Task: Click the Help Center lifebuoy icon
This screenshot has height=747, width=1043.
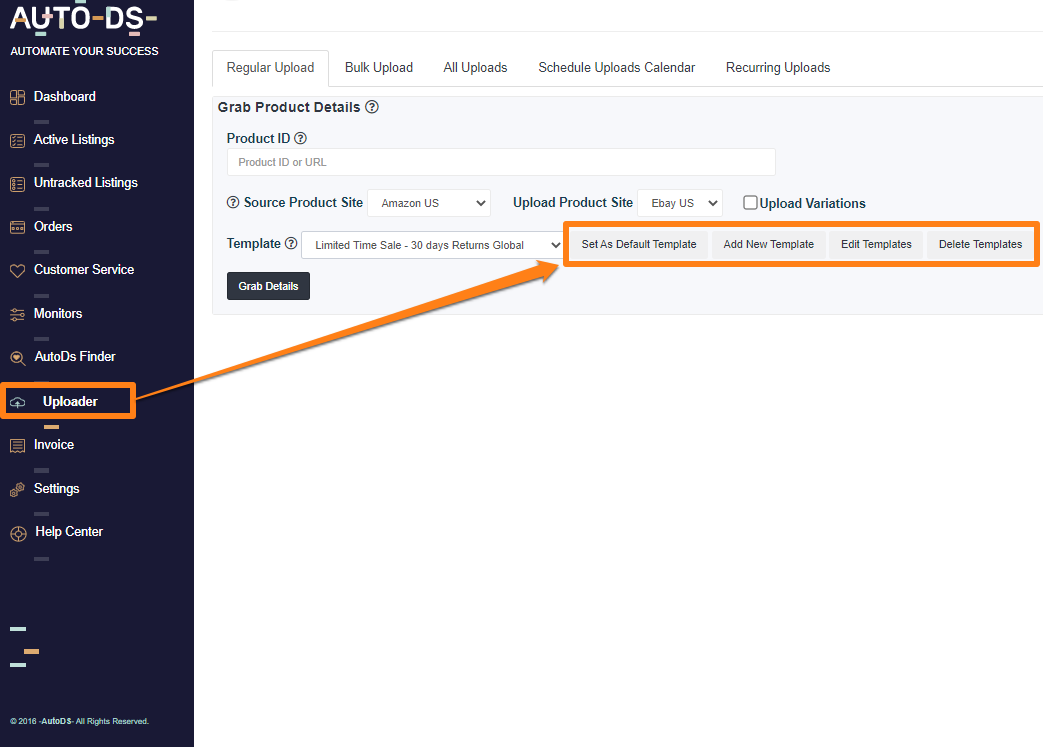Action: pos(18,533)
